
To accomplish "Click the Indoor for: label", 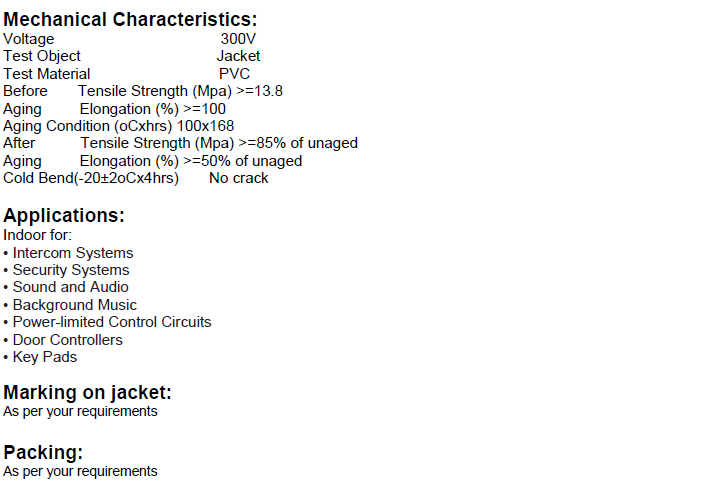I will tap(38, 235).
